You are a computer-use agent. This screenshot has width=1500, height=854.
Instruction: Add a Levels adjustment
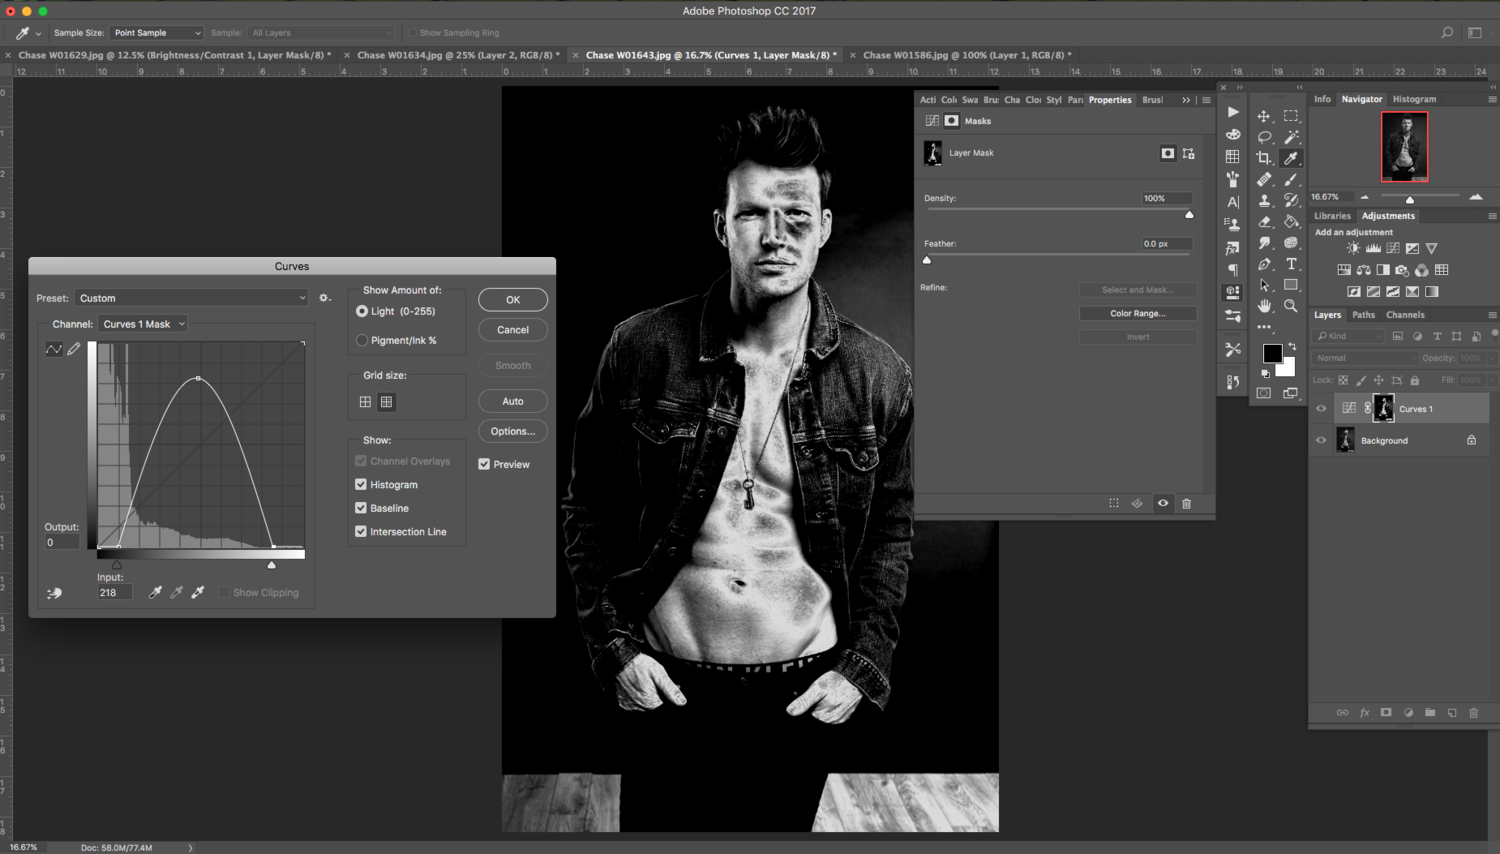pyautogui.click(x=1374, y=248)
